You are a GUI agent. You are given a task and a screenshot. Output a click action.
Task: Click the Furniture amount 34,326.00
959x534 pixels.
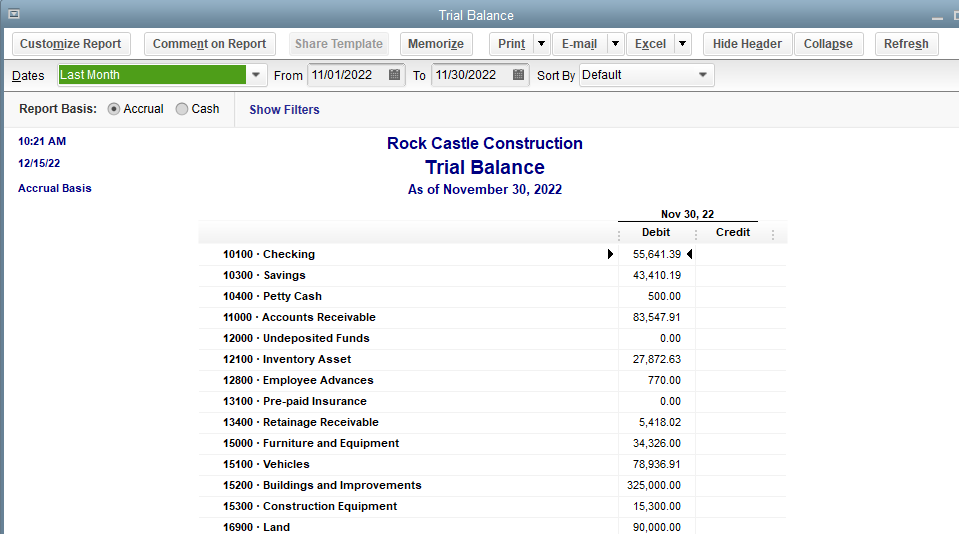[657, 443]
